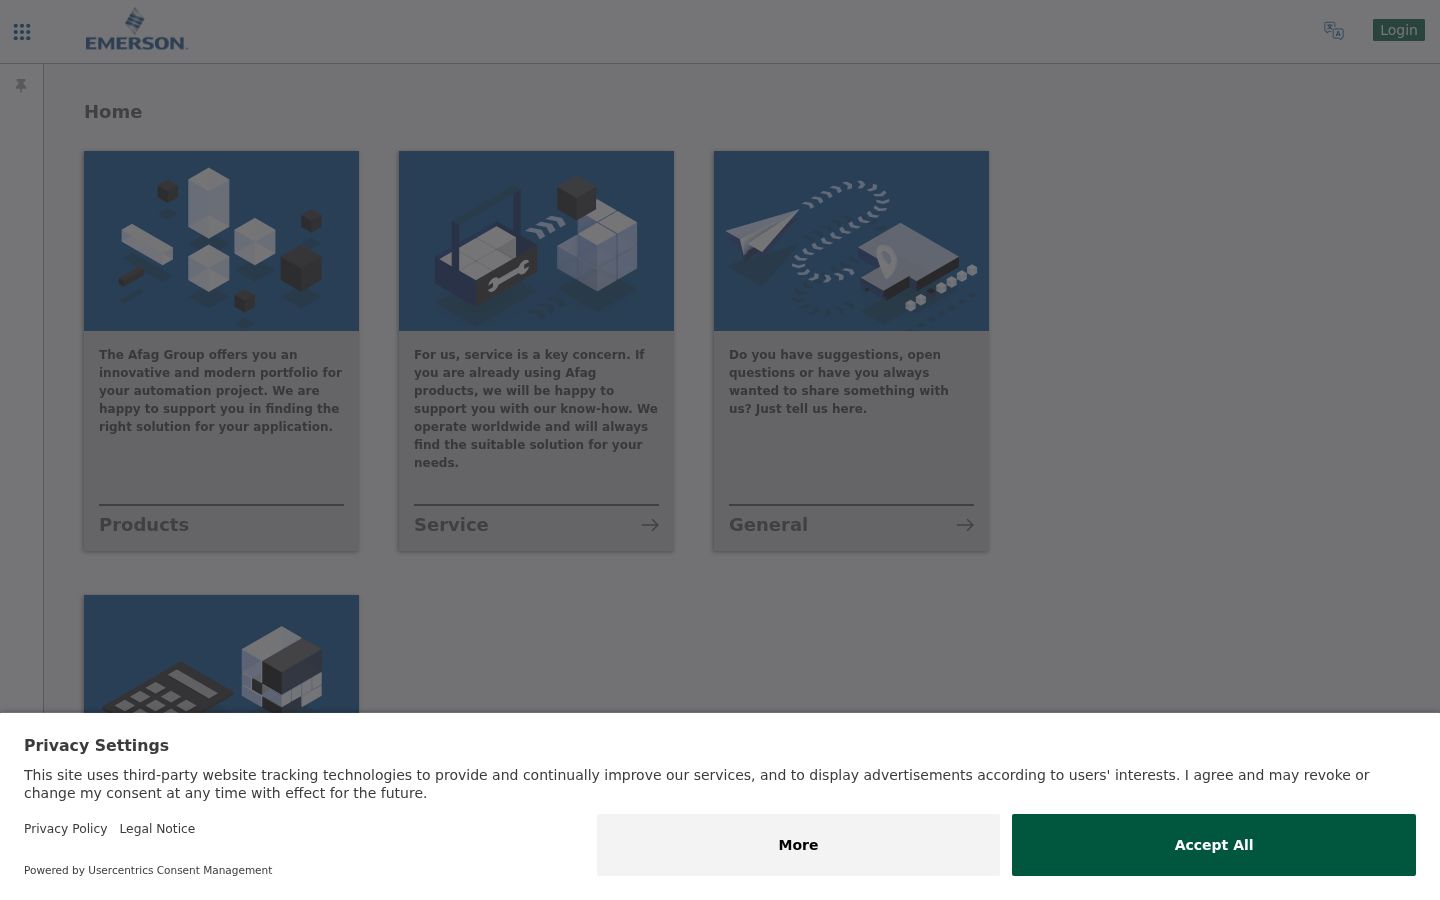Open the app grid menu icon
This screenshot has width=1440, height=900.
[x=22, y=32]
